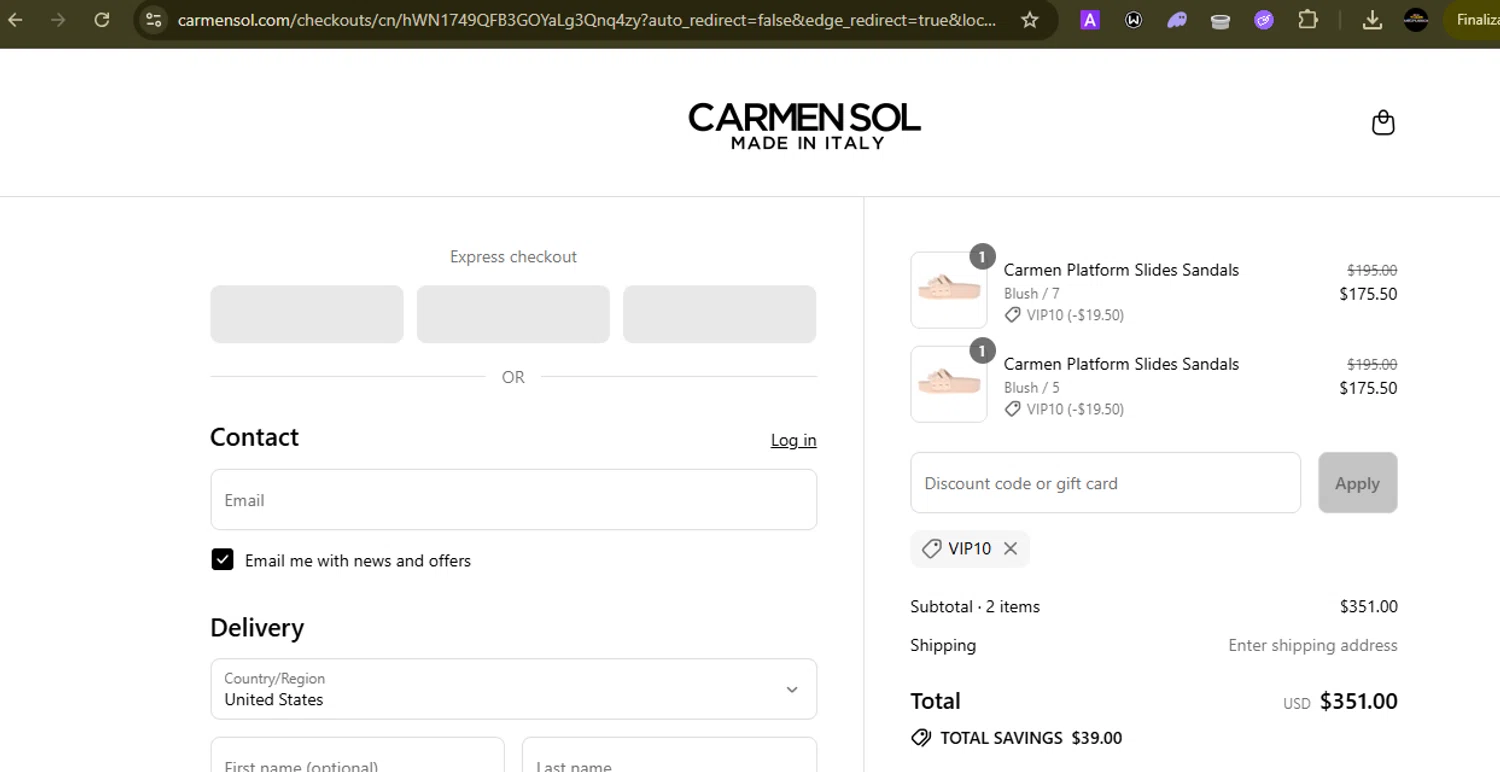
Task: Click the Apply discount button
Action: (1357, 483)
